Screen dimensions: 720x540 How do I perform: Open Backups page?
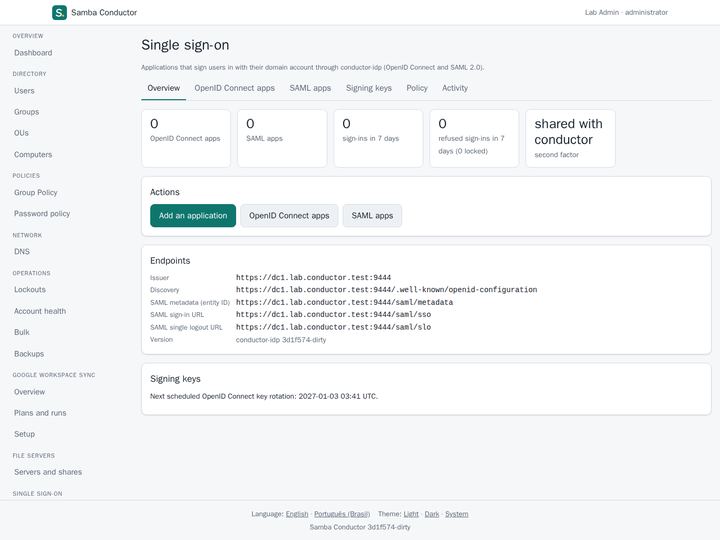pyautogui.click(x=29, y=354)
